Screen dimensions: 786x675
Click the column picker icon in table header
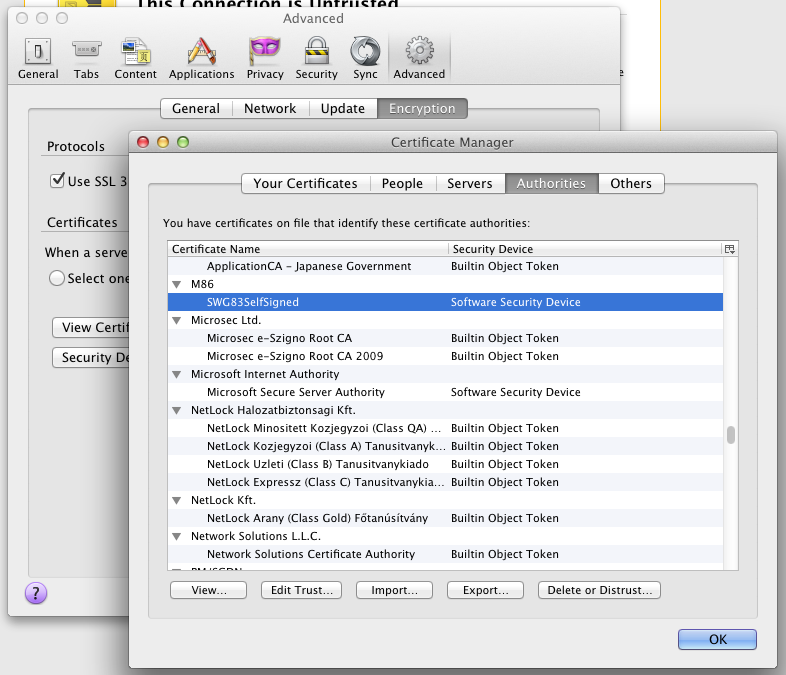click(x=730, y=249)
